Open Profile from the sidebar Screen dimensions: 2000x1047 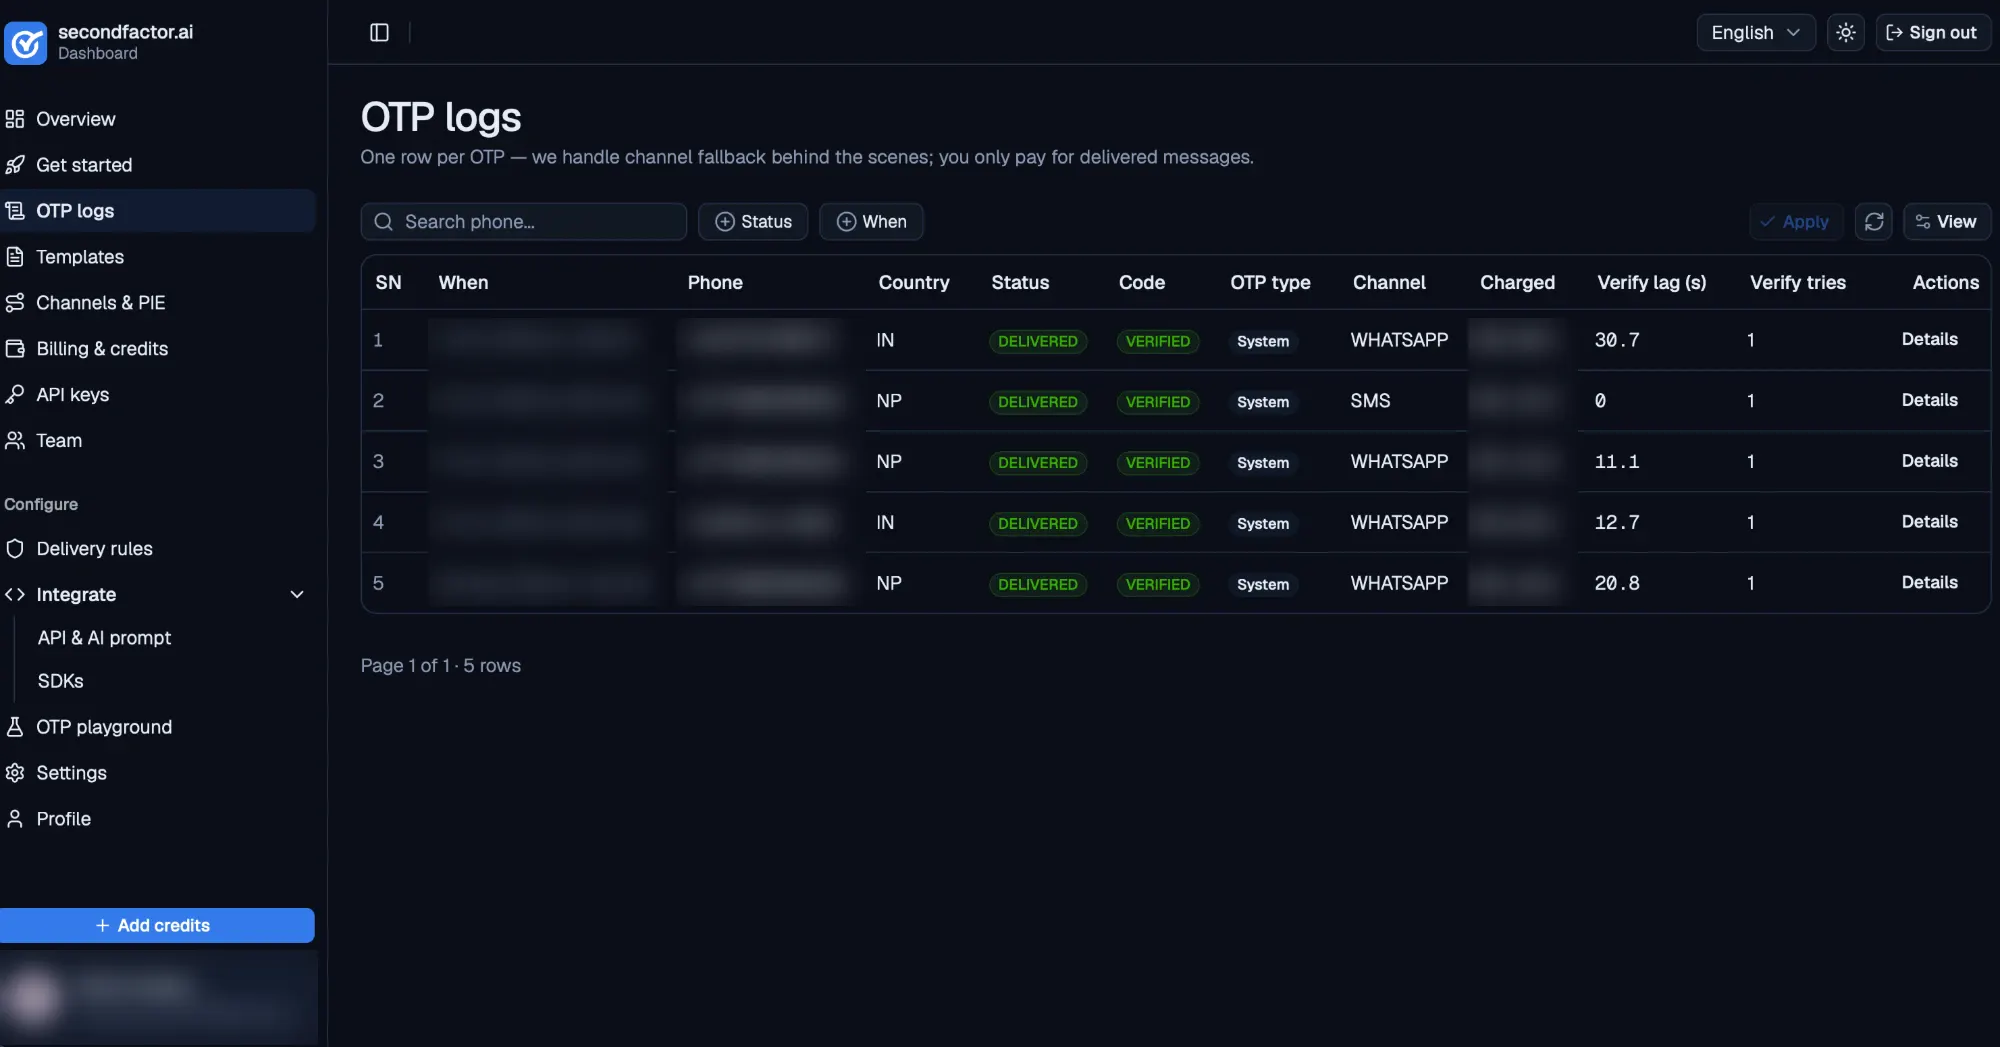158,819
